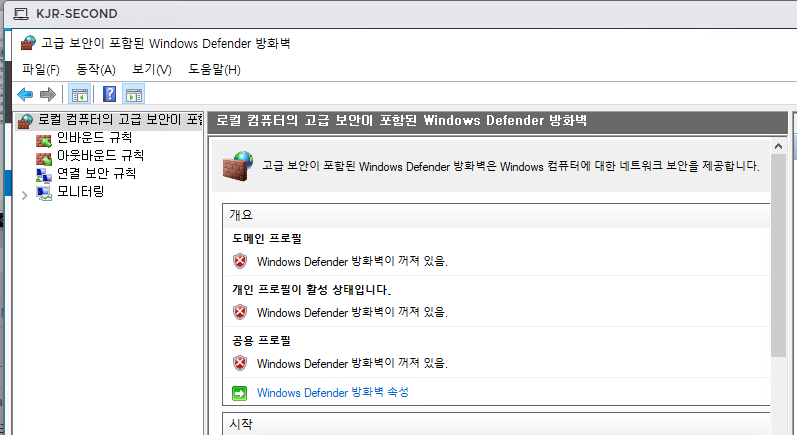The image size is (797, 435).
Task: Click 개인 프로필이 활성 상태입니다 heading
Action: pos(312,290)
